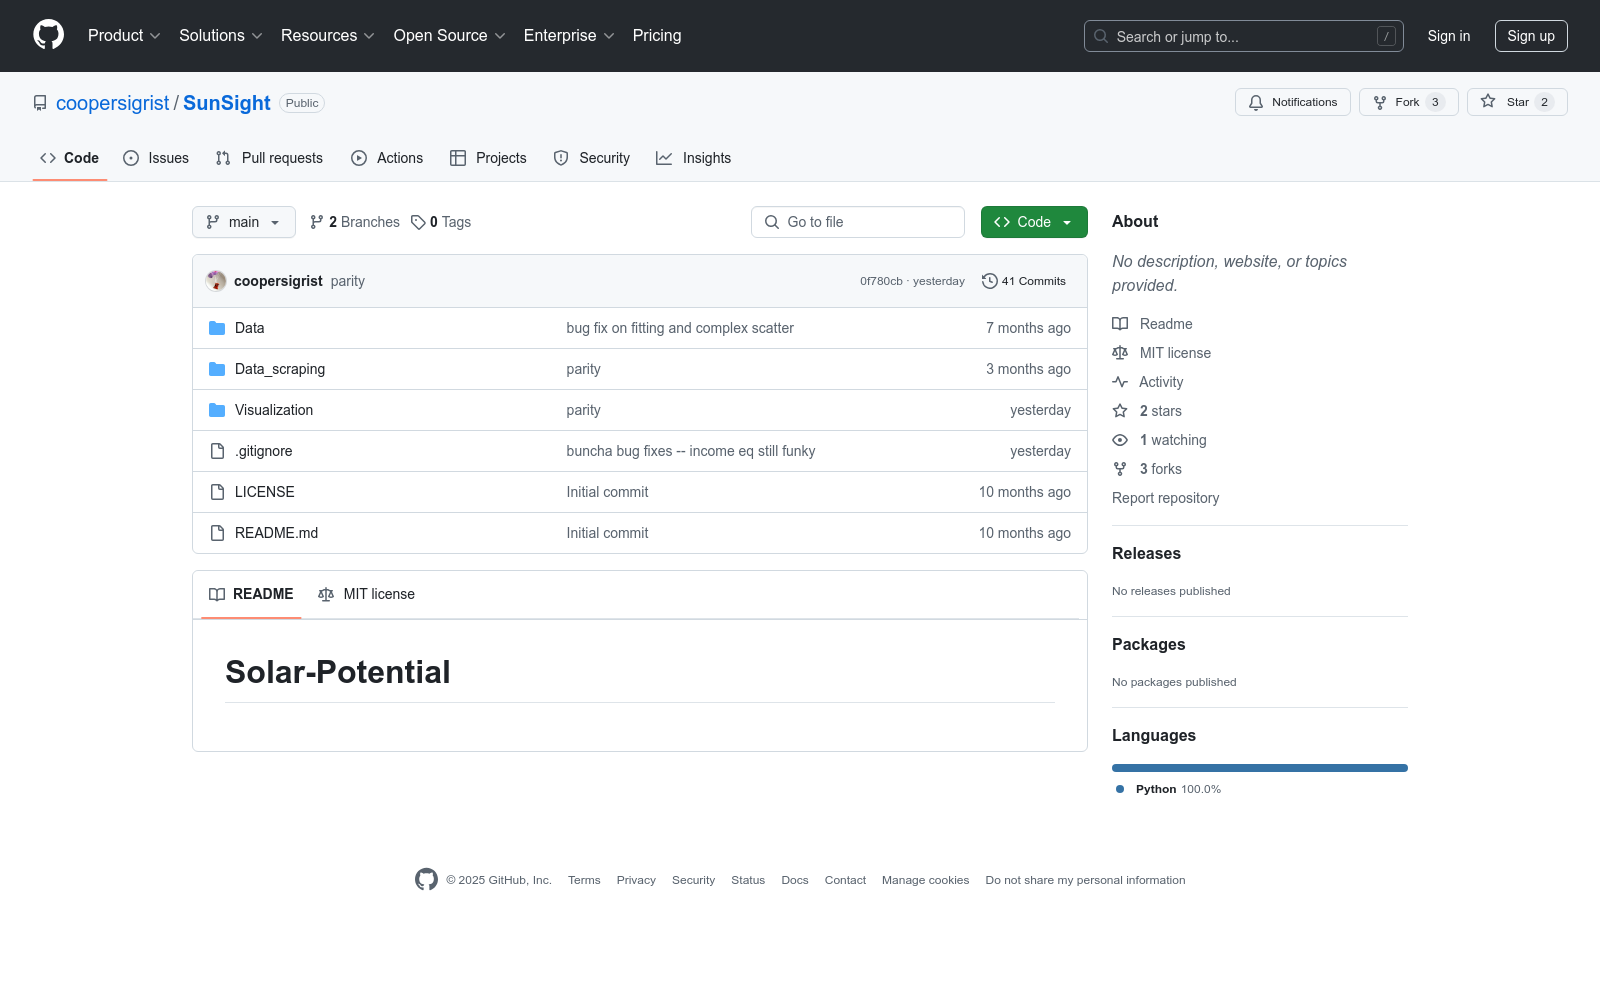Viewport: 1600px width, 1000px height.
Task: Click the search magnifier icon in header
Action: (x=1101, y=36)
